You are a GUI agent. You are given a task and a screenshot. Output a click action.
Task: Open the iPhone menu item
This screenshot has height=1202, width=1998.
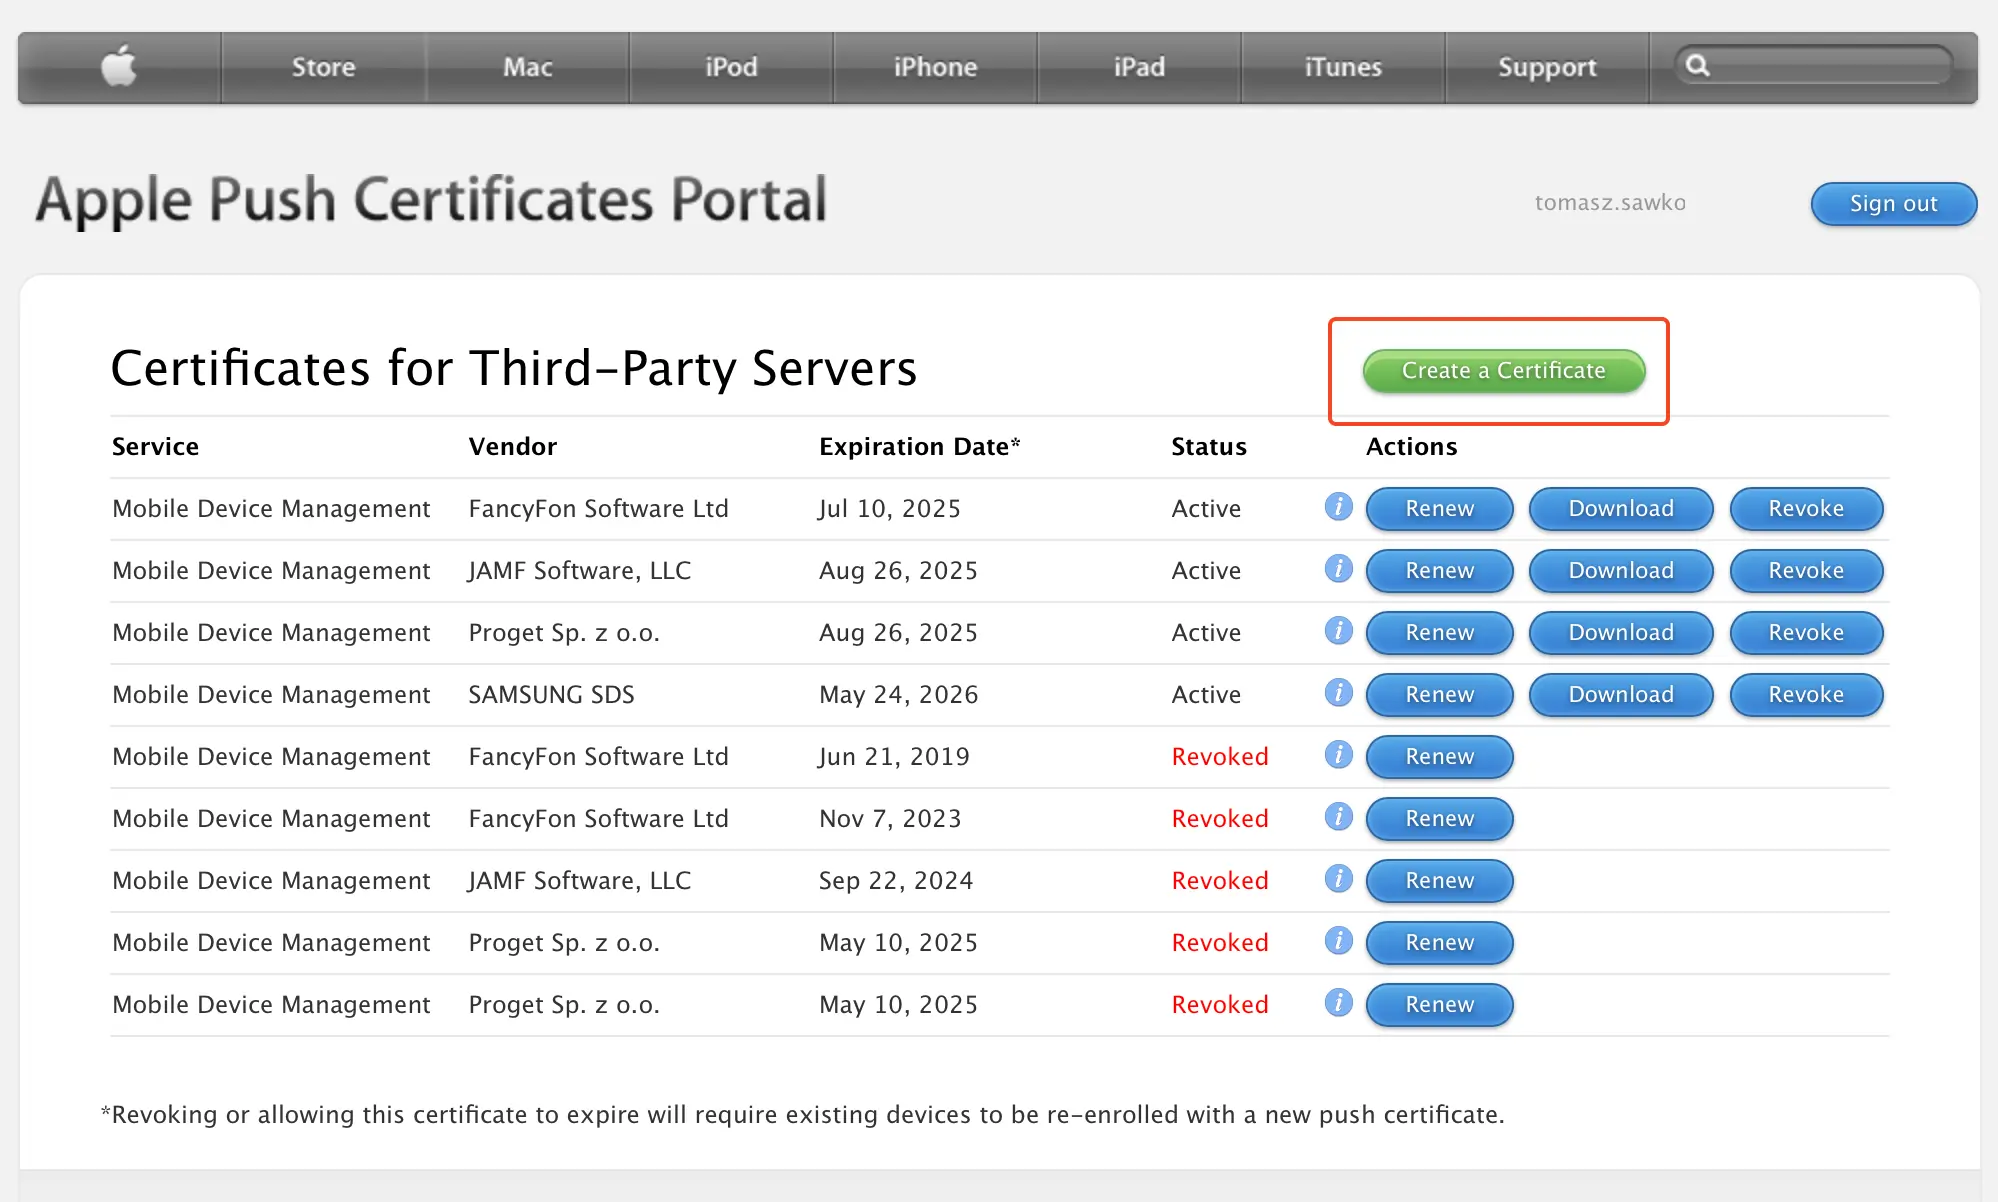935,67
